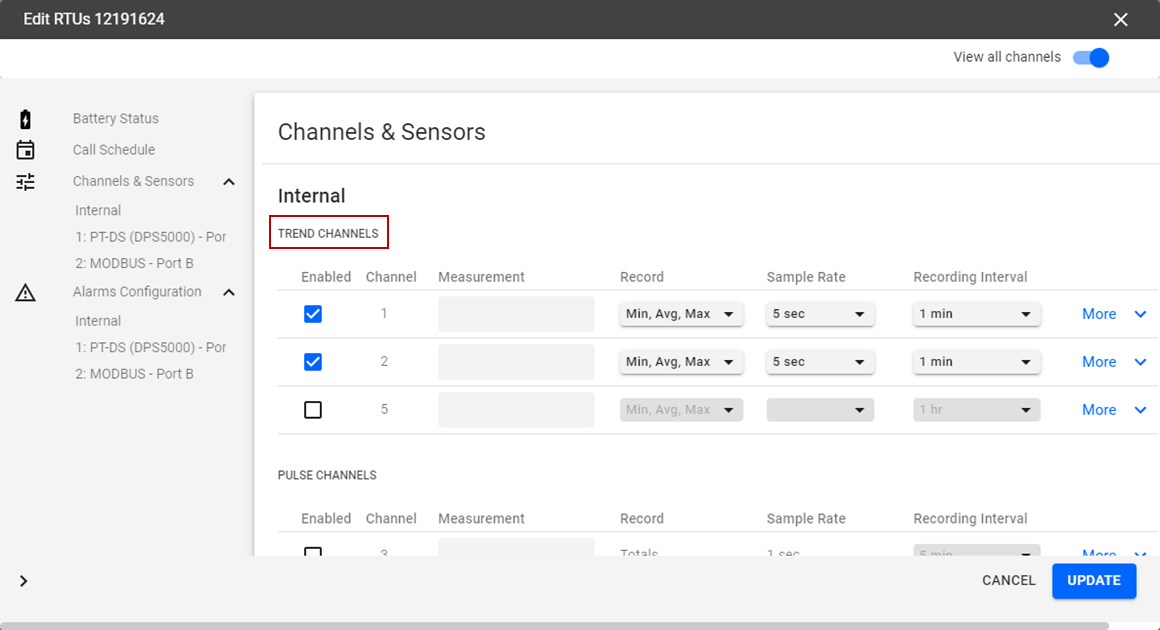
Task: Enable trend channel 5 checkbox
Action: point(313,410)
